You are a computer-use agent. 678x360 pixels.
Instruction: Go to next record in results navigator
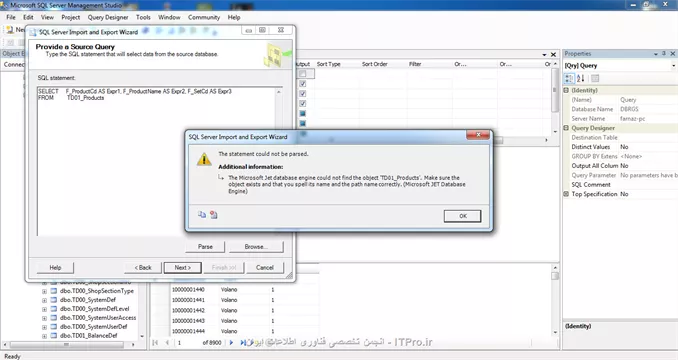231,342
